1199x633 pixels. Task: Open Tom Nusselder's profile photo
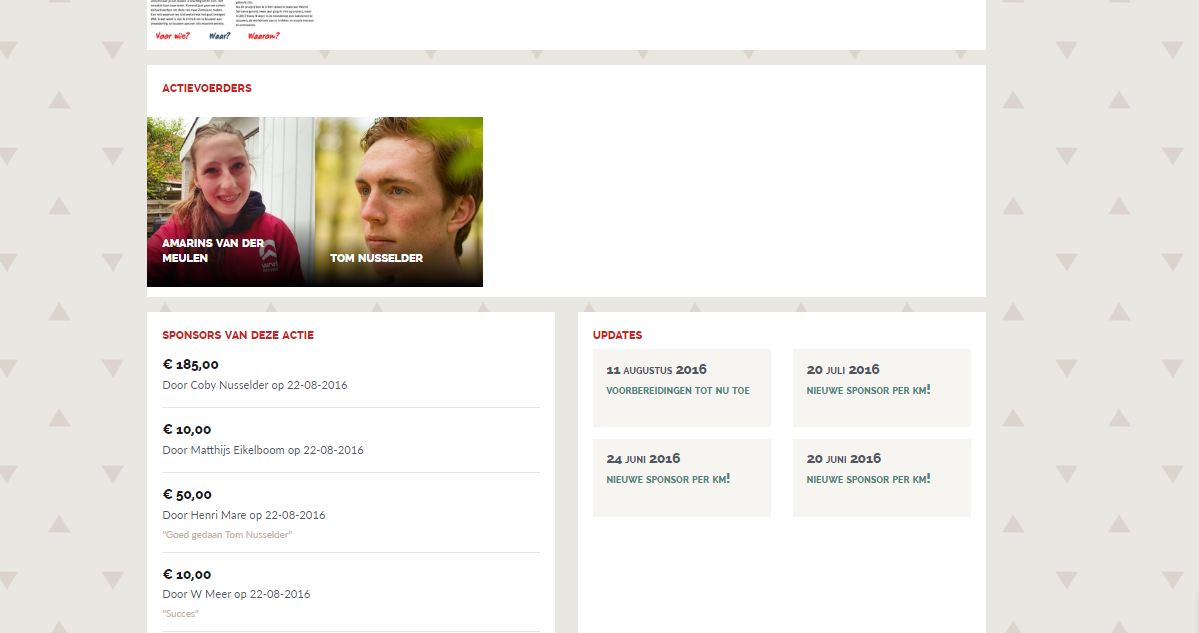[399, 202]
